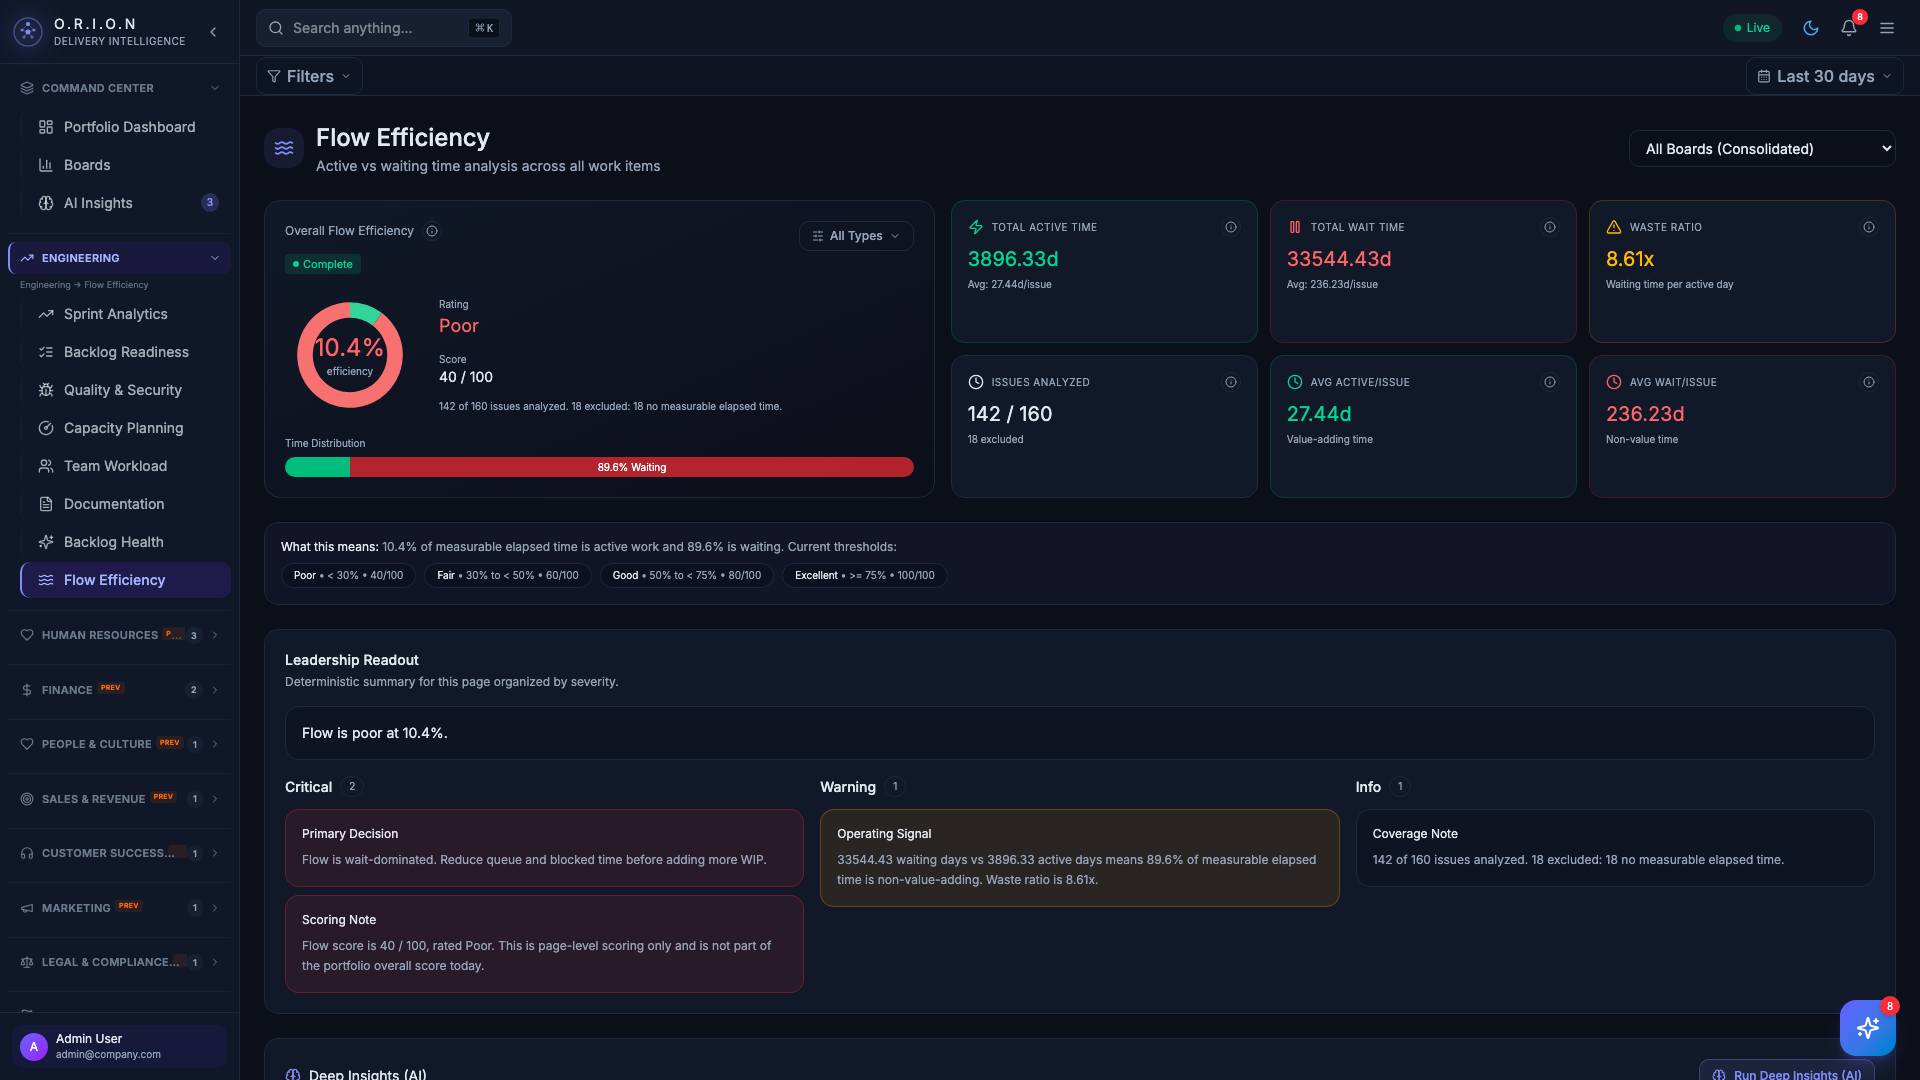Click info icon on Total Active Time card
The image size is (1920, 1080).
point(1231,227)
